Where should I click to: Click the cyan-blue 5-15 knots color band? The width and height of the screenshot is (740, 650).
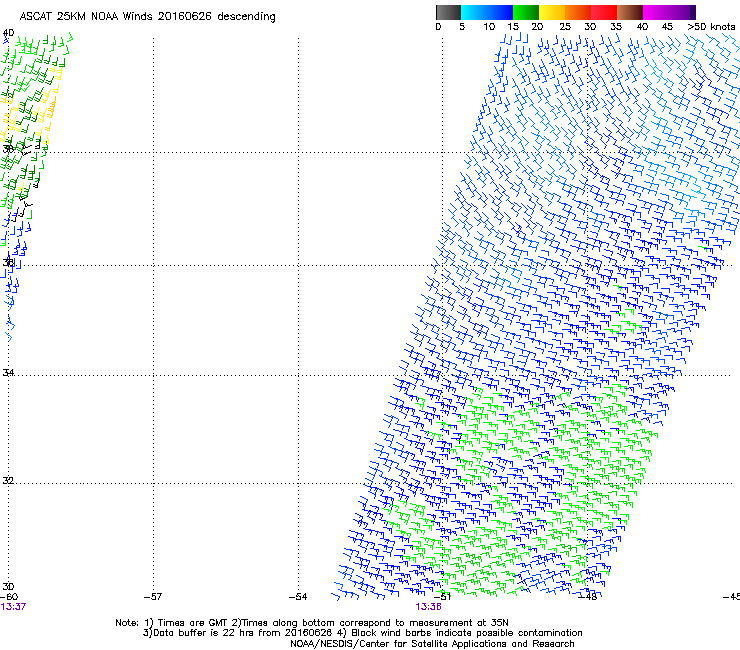coord(487,12)
